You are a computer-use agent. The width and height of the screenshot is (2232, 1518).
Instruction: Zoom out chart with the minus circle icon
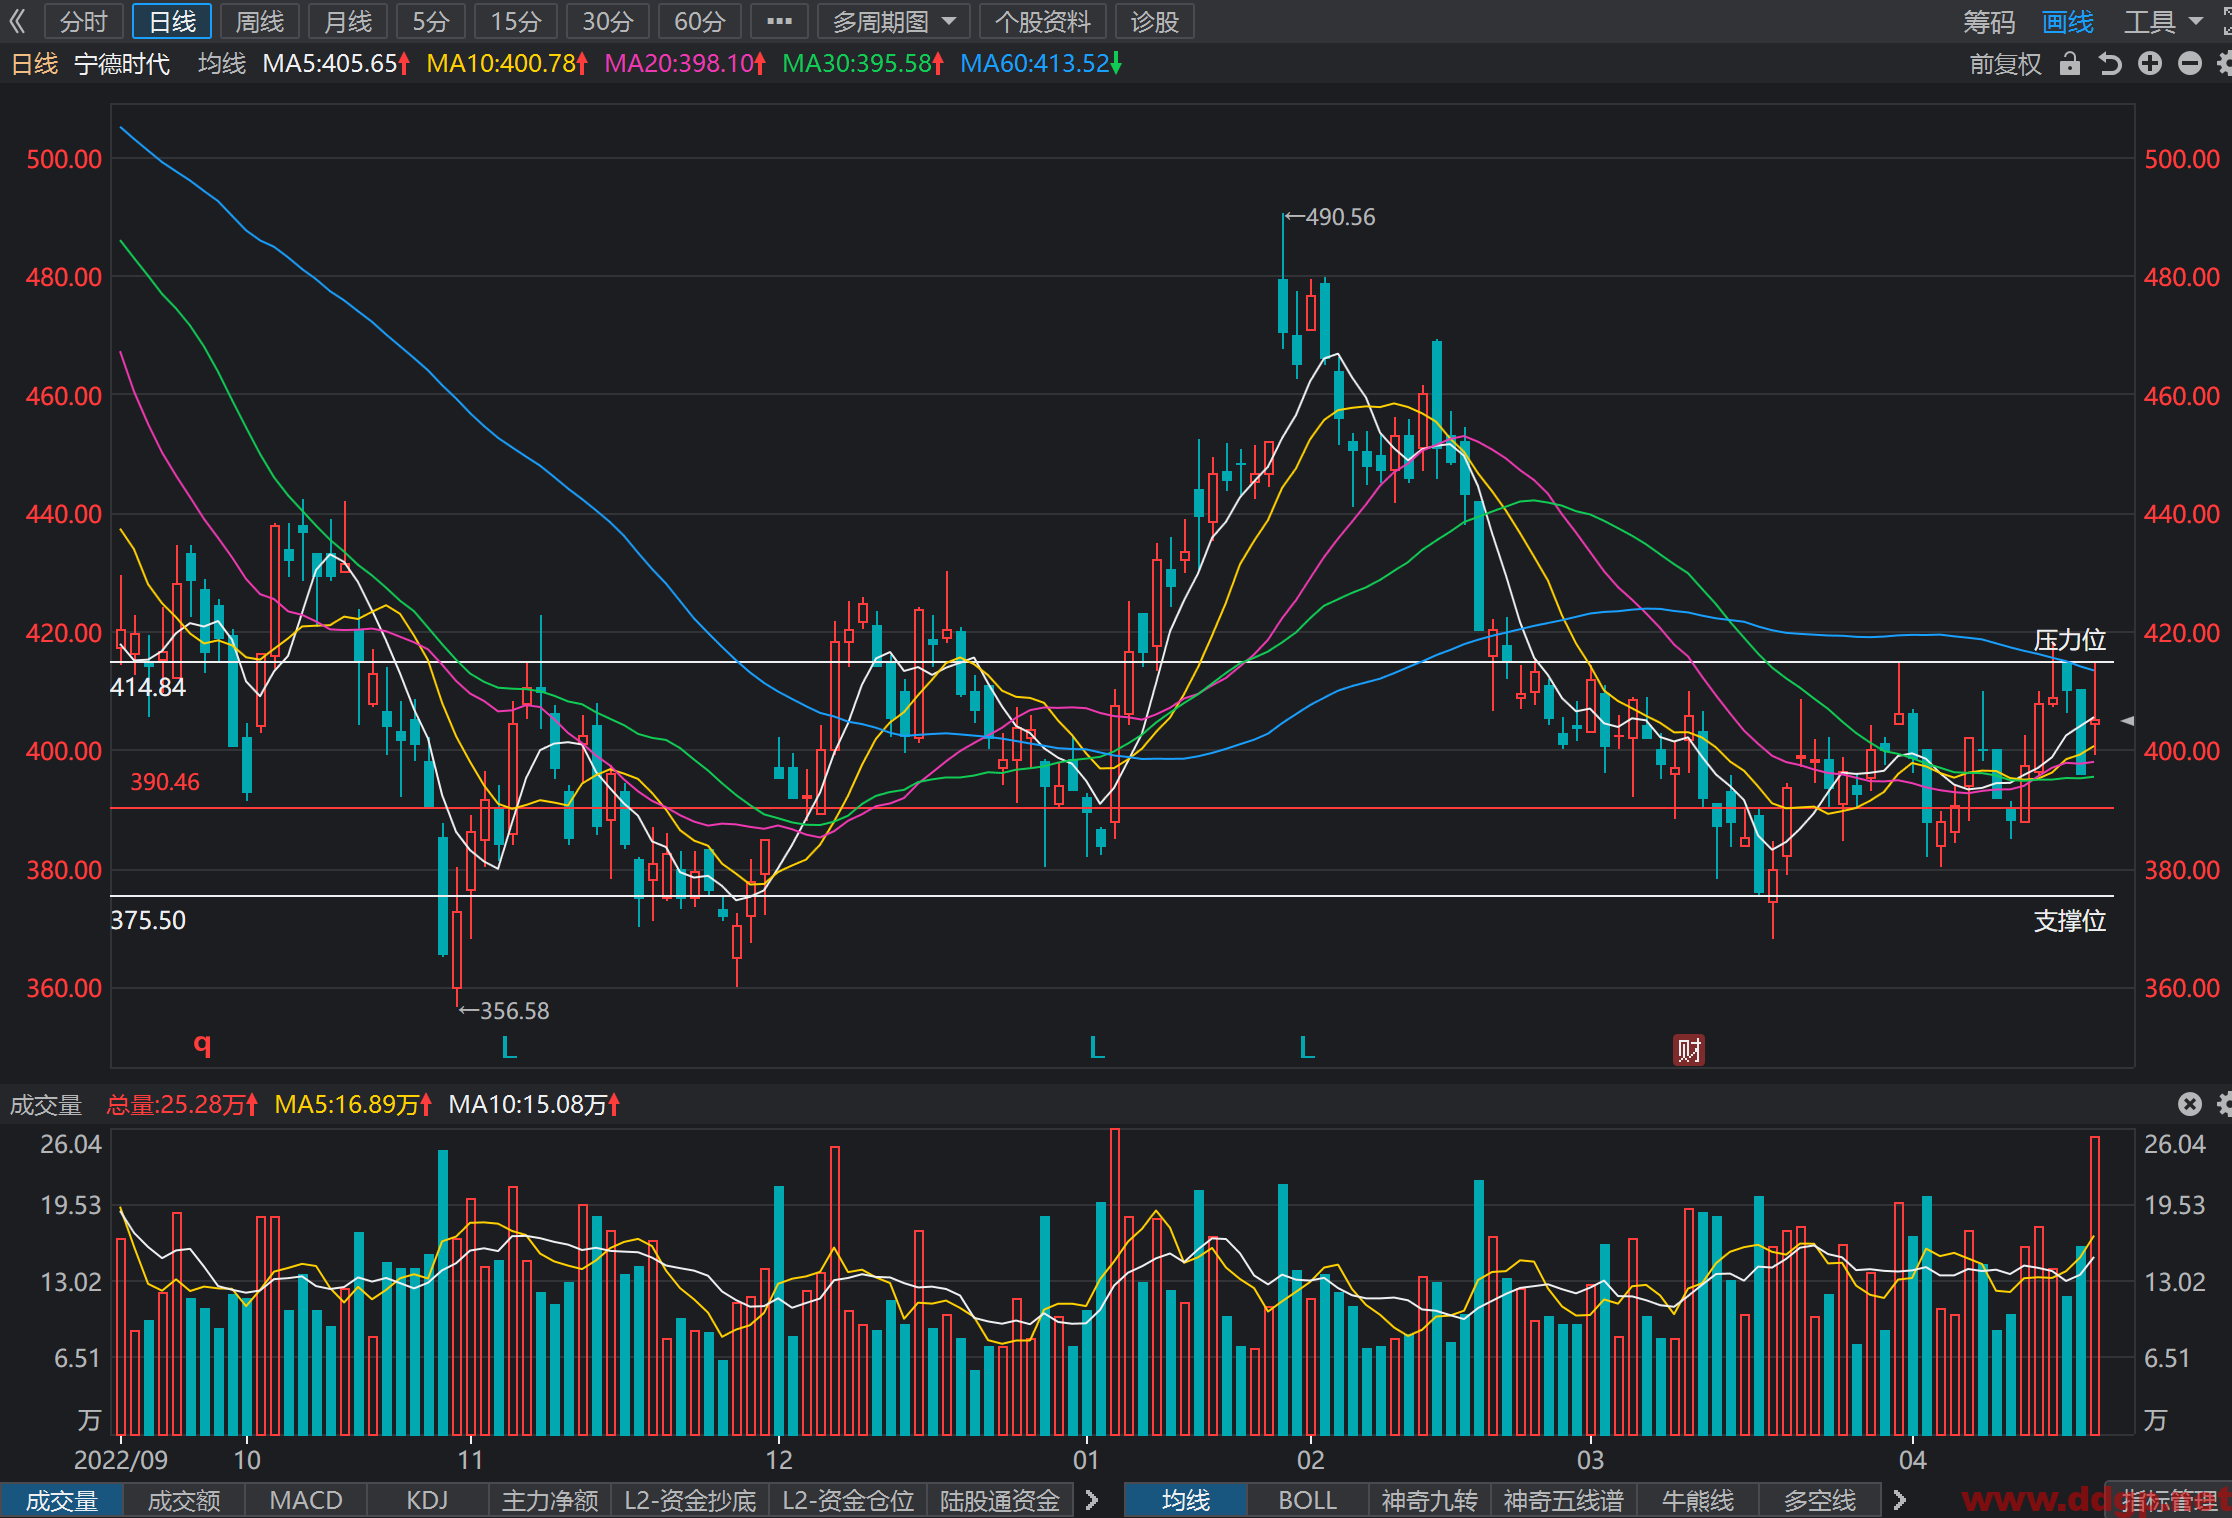(2190, 65)
